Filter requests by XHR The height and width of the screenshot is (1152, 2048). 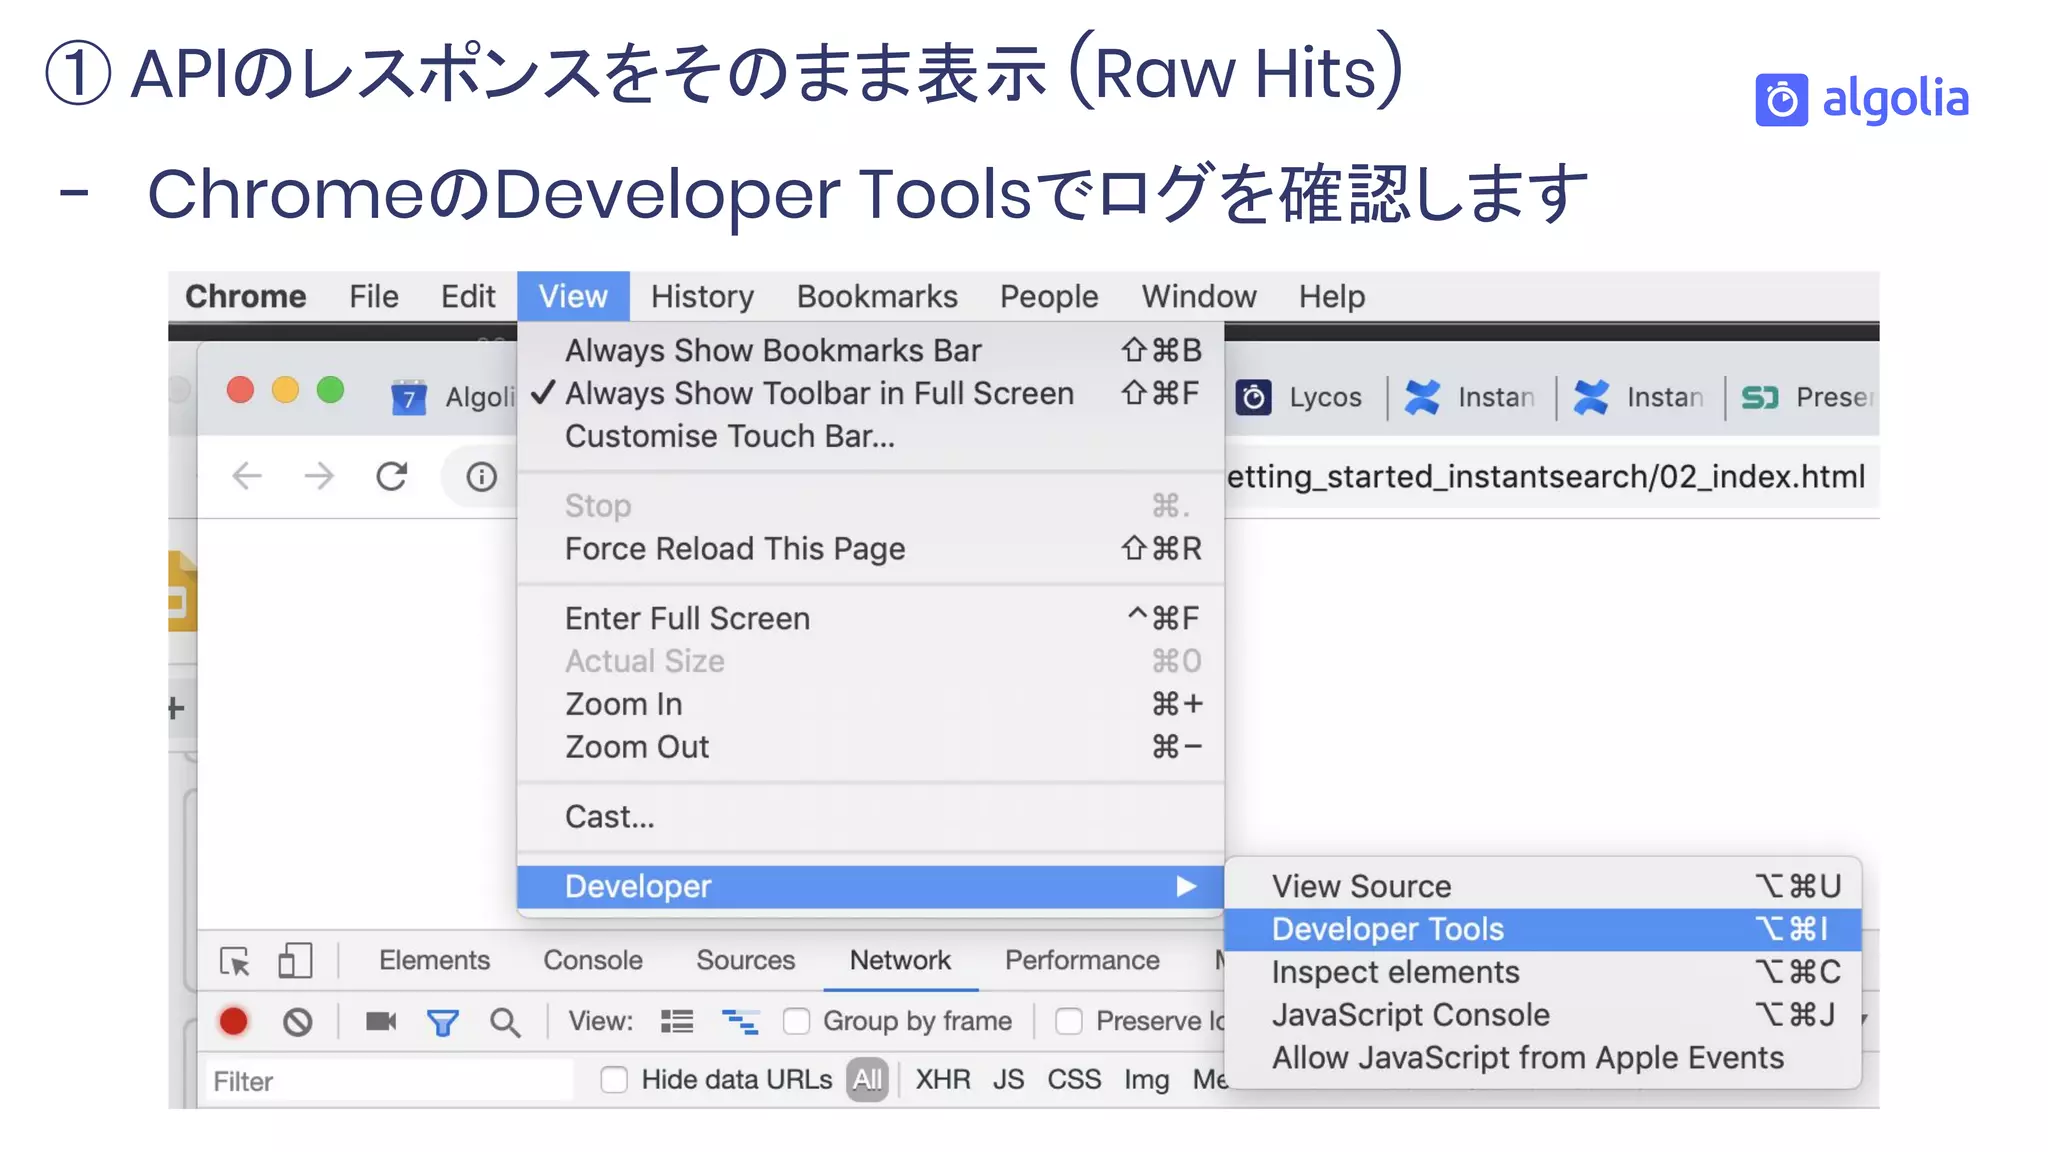pyautogui.click(x=943, y=1080)
